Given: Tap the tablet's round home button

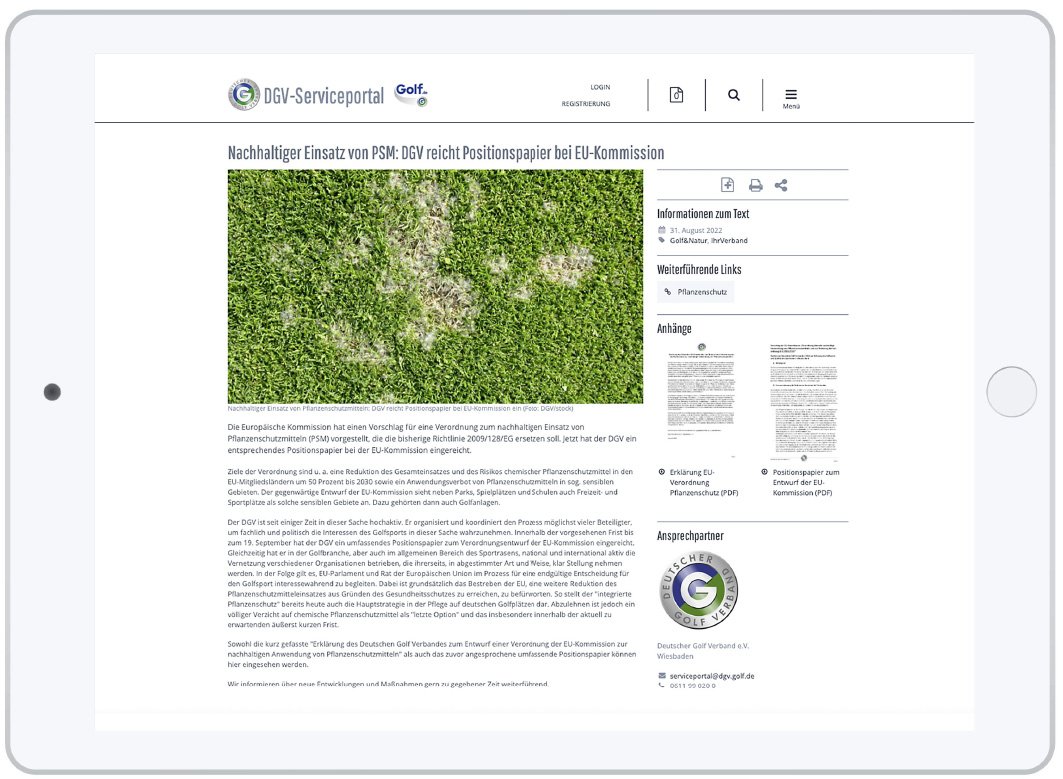Looking at the screenshot, I should point(1011,391).
